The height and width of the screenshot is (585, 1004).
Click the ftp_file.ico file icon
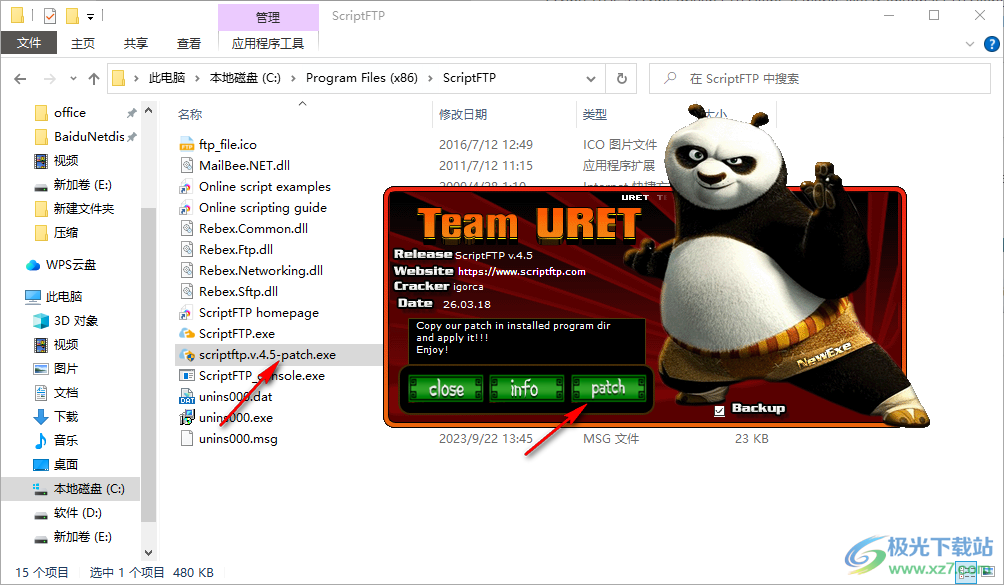[186, 145]
